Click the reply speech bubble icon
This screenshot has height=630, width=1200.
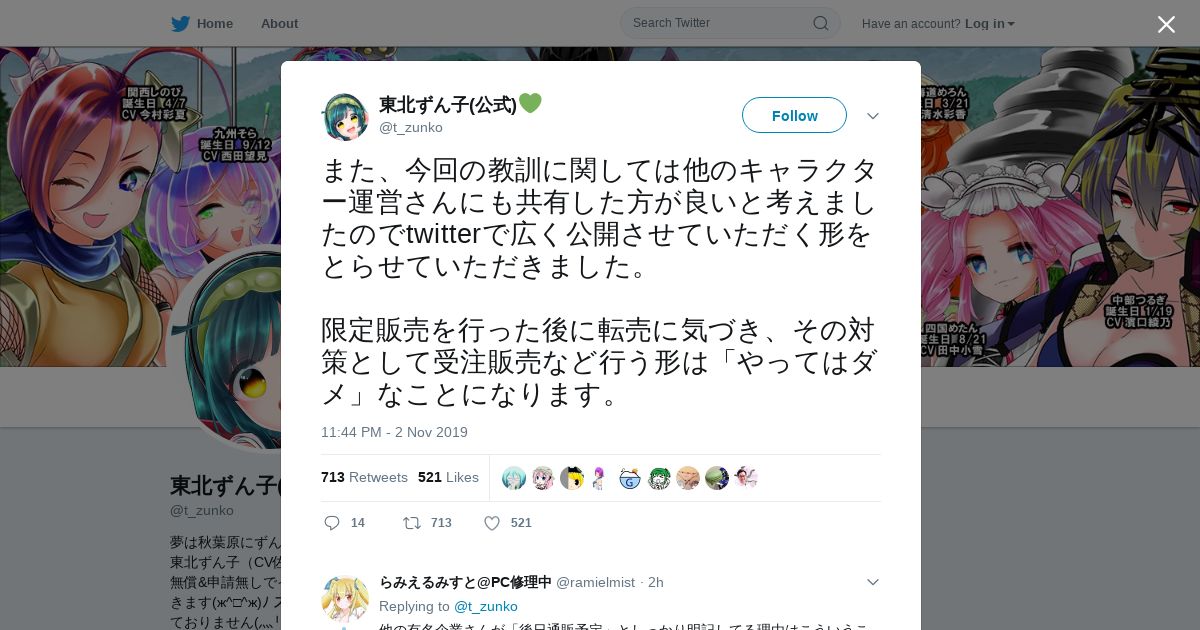click(x=332, y=523)
